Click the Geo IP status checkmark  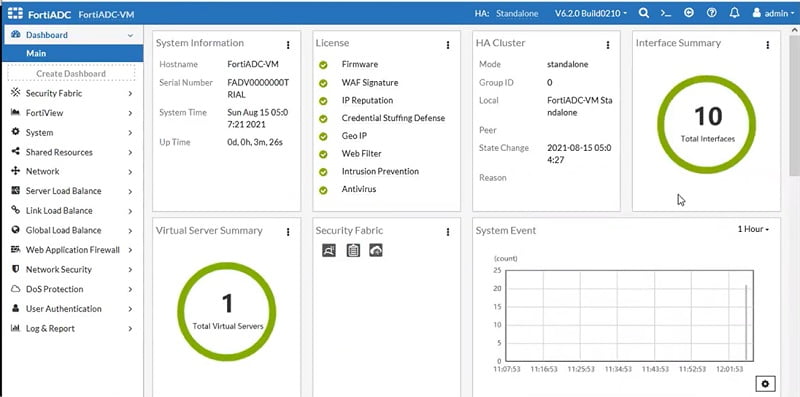click(x=323, y=137)
